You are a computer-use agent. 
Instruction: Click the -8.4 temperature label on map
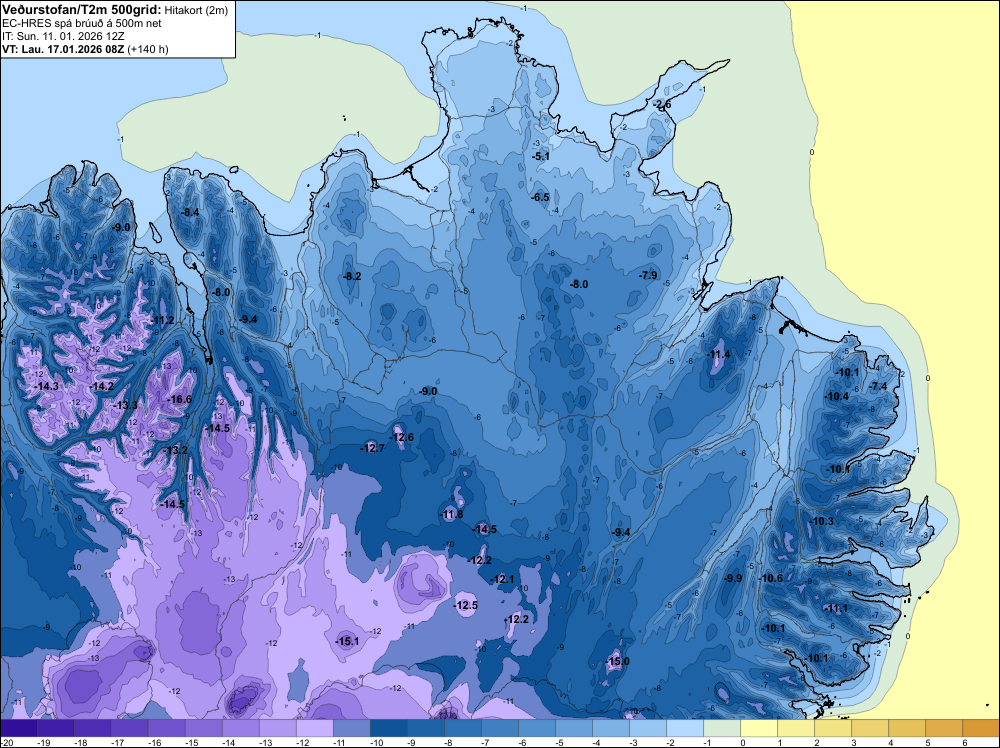[191, 212]
